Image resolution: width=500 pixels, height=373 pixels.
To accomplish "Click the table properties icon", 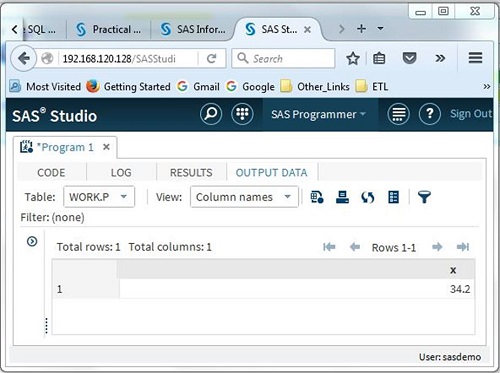I will (x=317, y=197).
